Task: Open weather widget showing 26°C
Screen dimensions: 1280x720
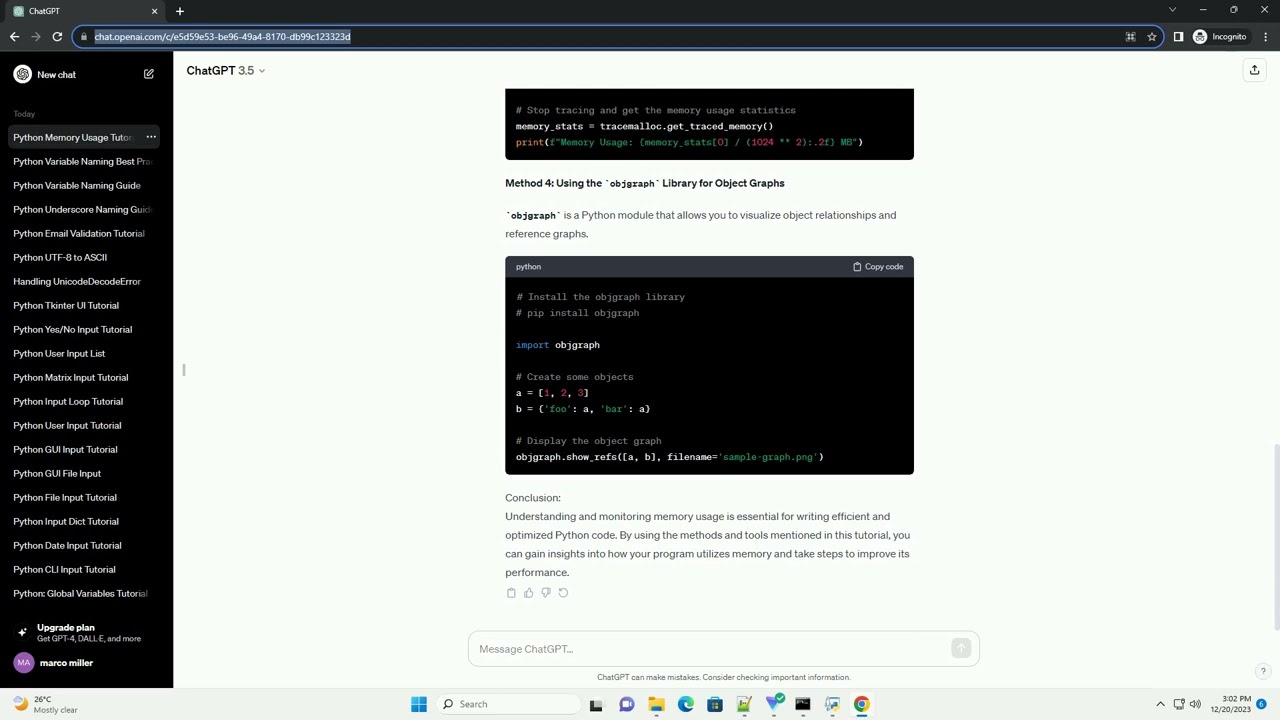Action: pyautogui.click(x=45, y=704)
